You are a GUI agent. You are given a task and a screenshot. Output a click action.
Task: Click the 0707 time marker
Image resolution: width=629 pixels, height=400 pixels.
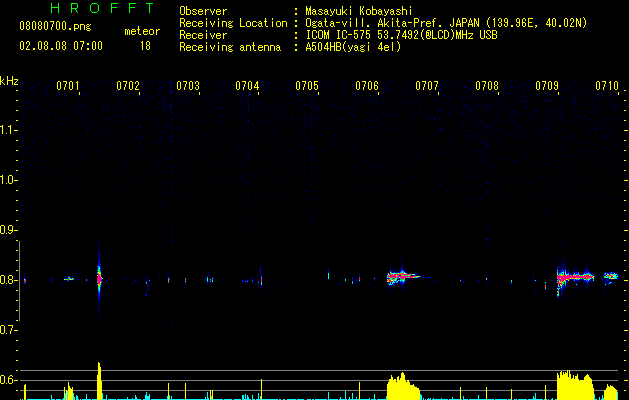pyautogui.click(x=427, y=86)
